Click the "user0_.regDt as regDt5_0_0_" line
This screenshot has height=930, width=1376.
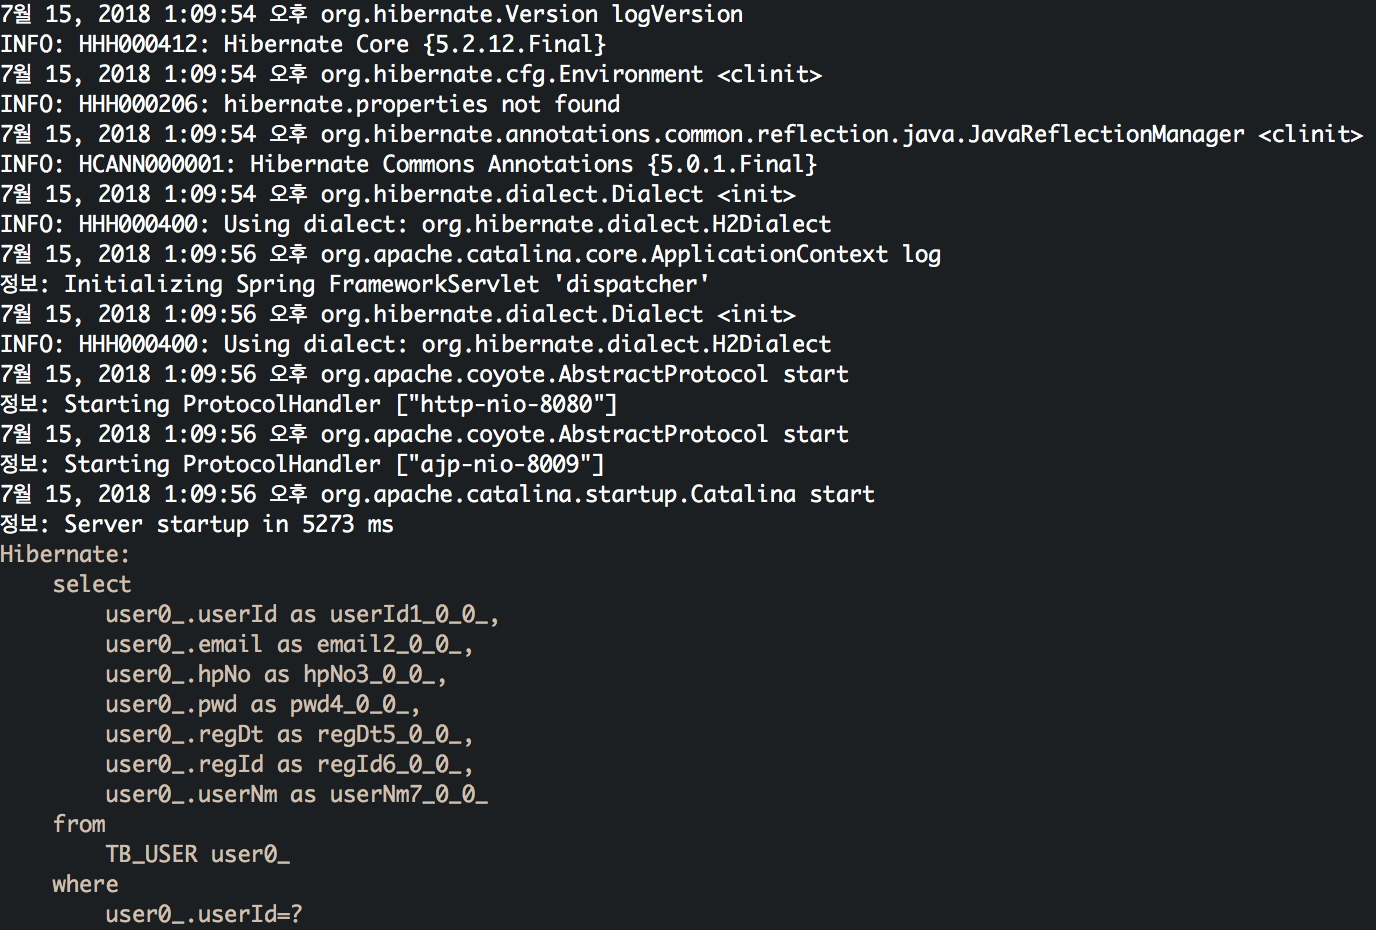coord(289,735)
